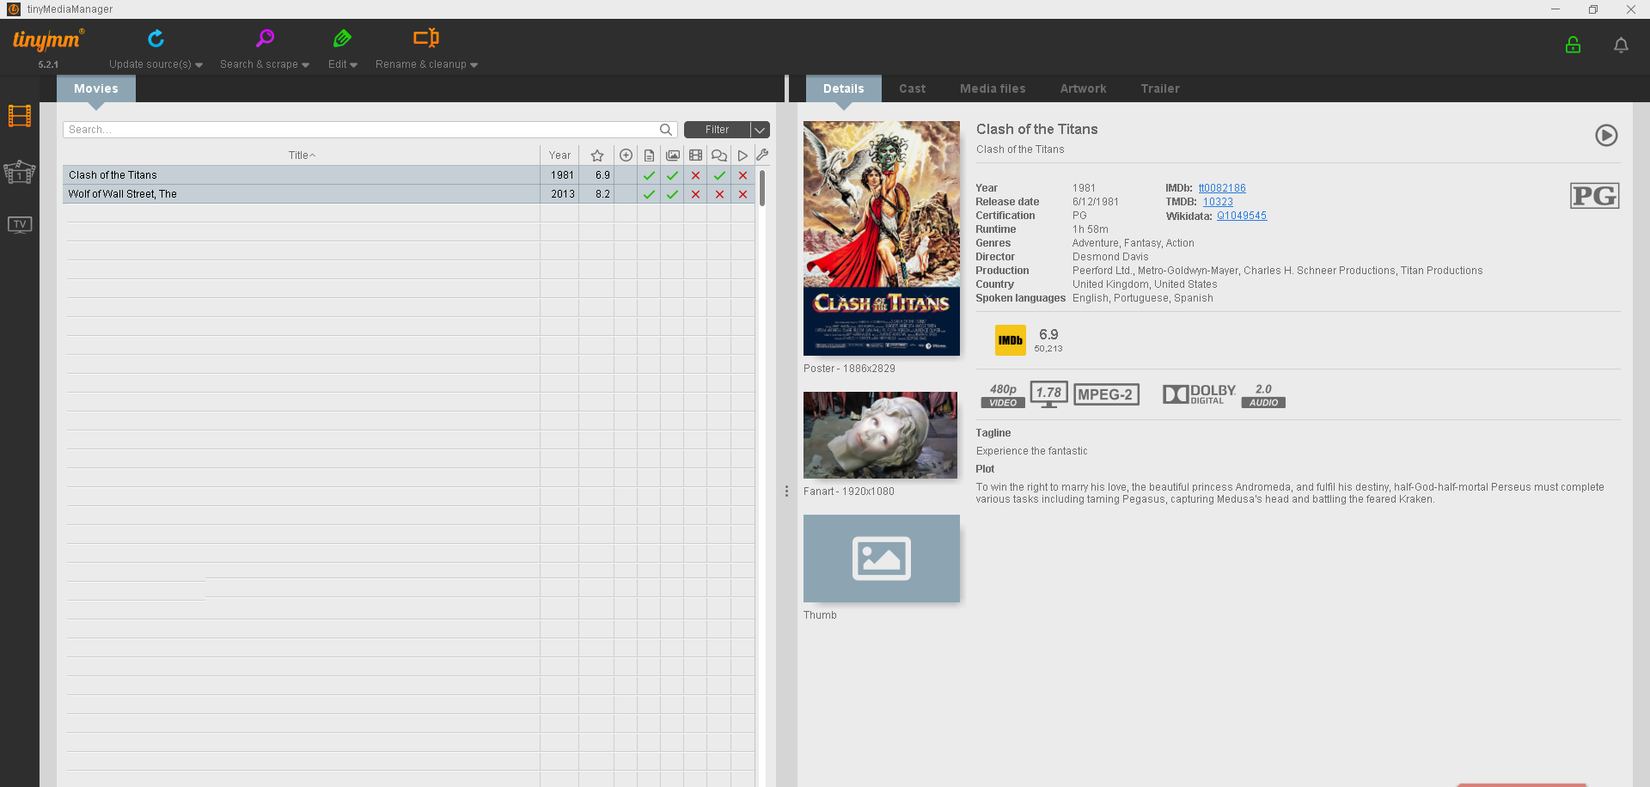Click the Rename & cleanup icon
1650x787 pixels.
pos(426,39)
